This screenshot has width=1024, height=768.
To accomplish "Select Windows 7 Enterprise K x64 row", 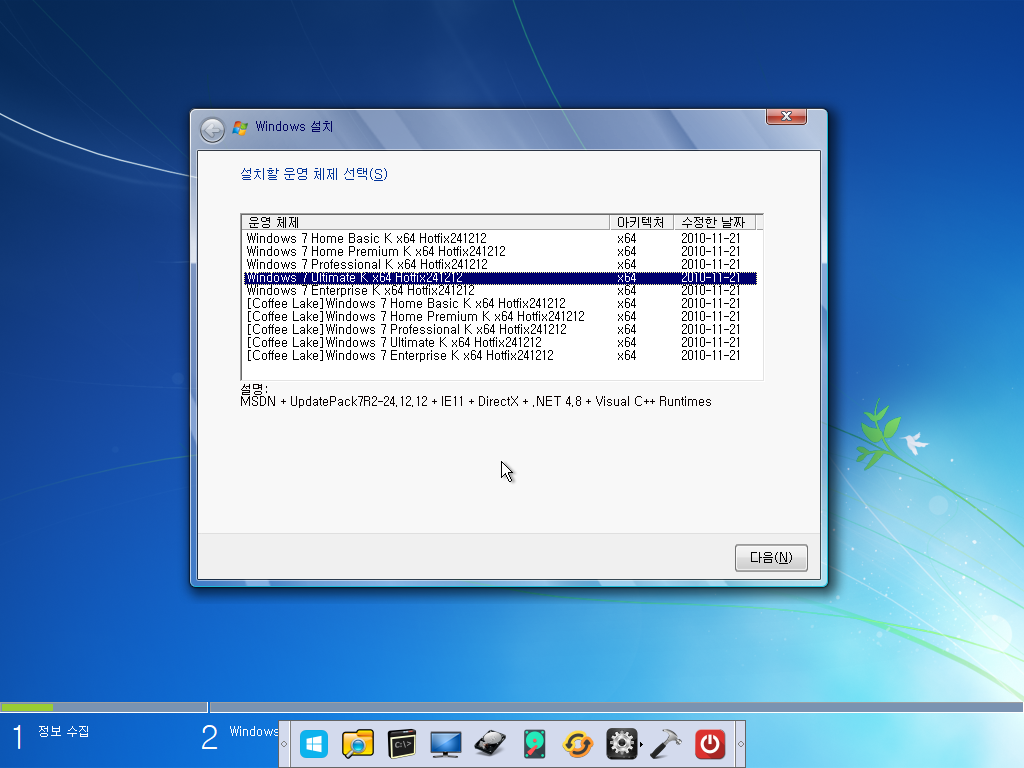I will point(500,291).
